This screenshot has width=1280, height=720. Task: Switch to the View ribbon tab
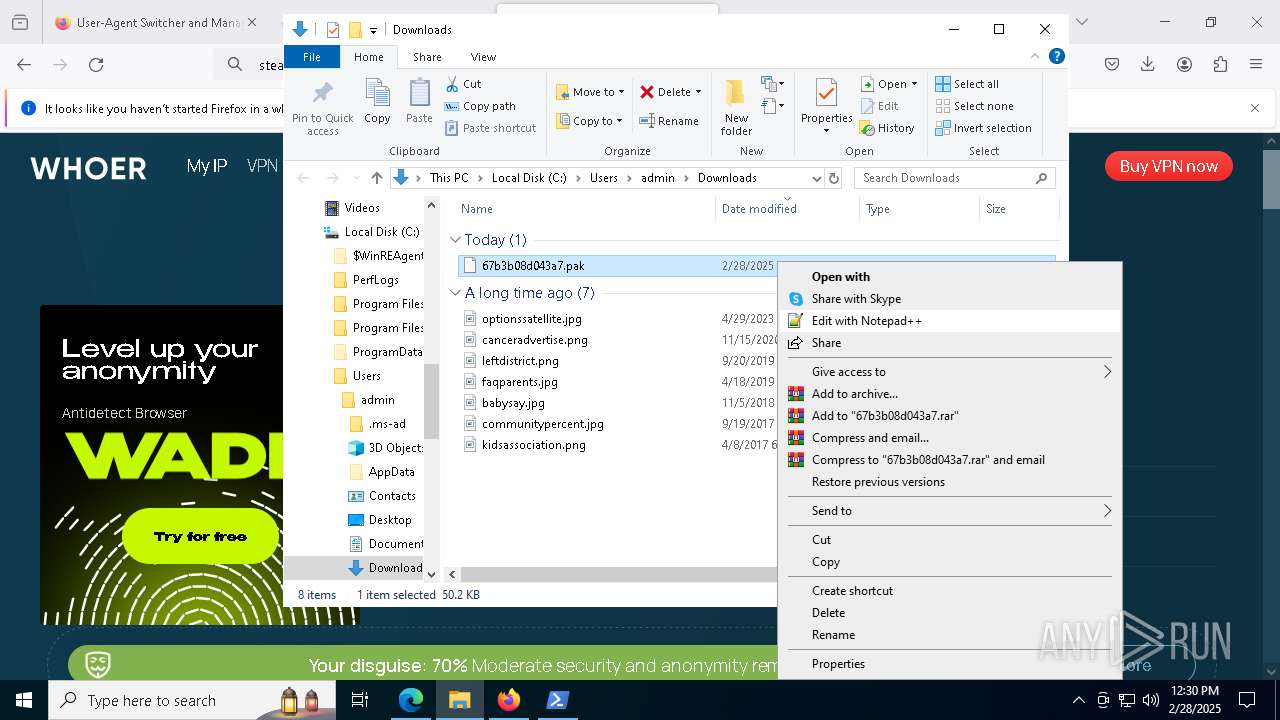point(483,57)
